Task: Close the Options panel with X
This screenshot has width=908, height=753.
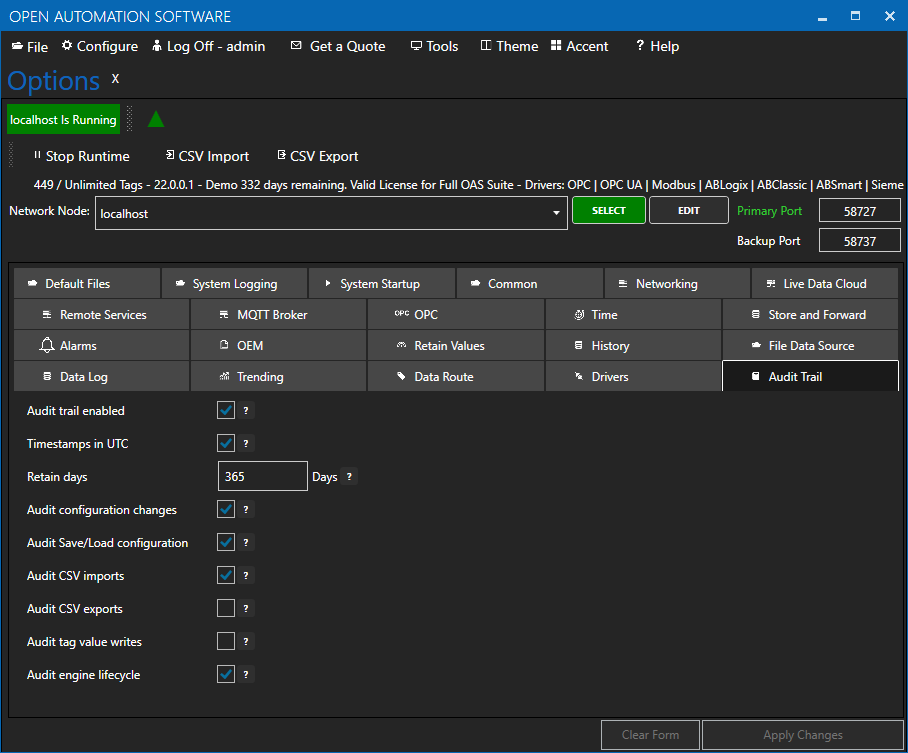Action: [115, 79]
